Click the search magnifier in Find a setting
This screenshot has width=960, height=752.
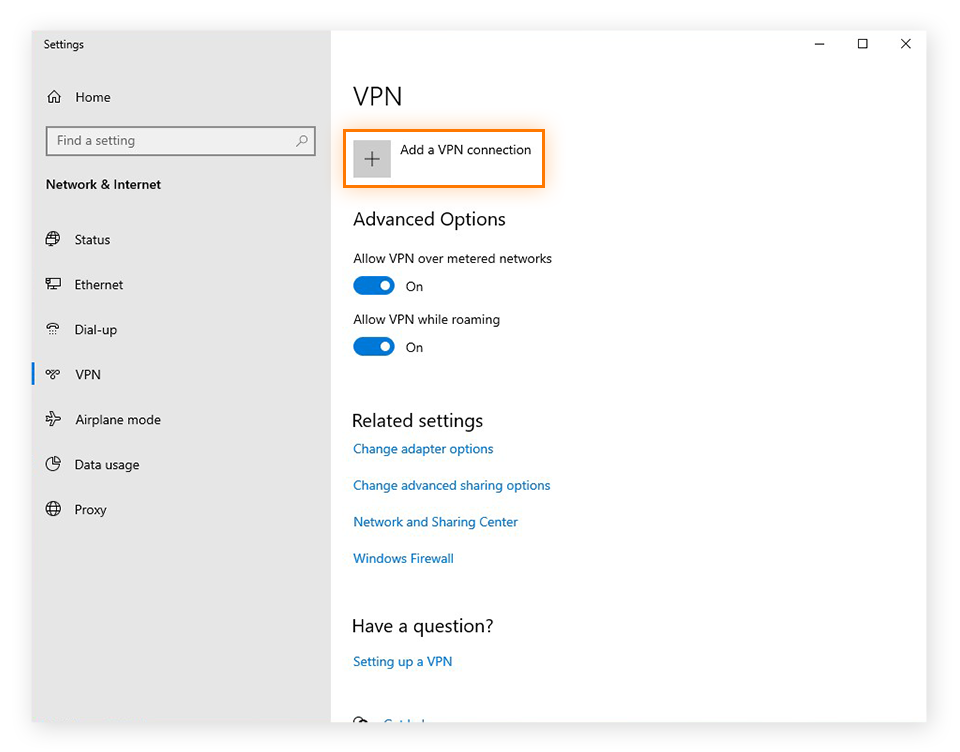coord(301,141)
